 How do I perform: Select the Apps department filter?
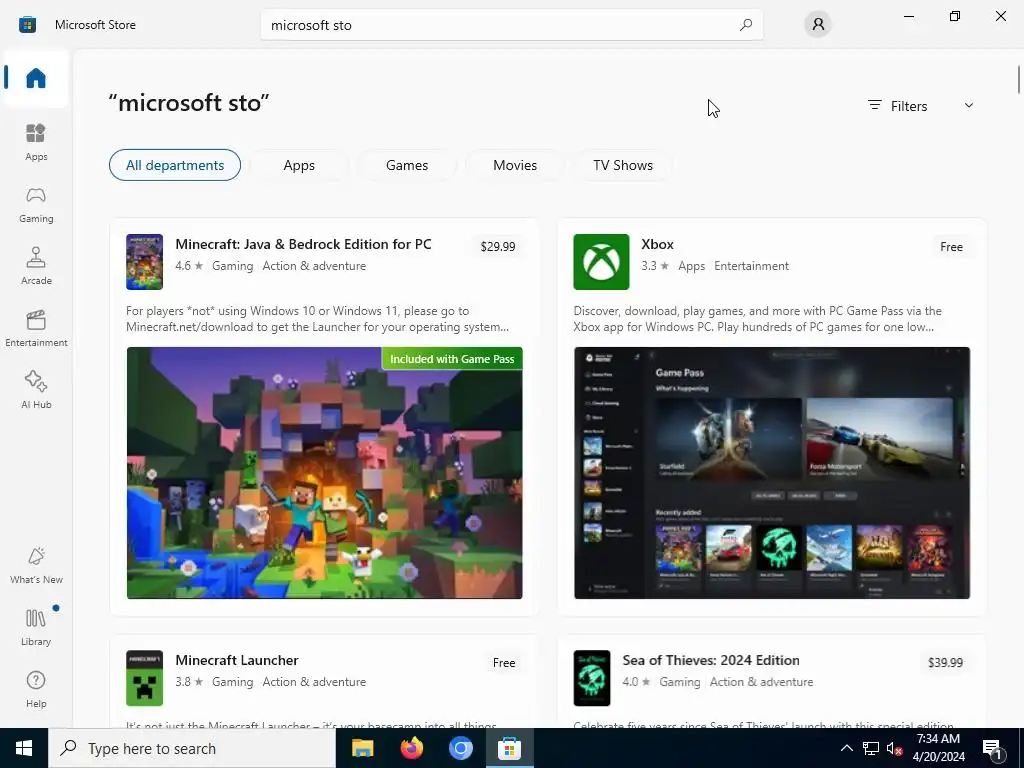point(299,165)
